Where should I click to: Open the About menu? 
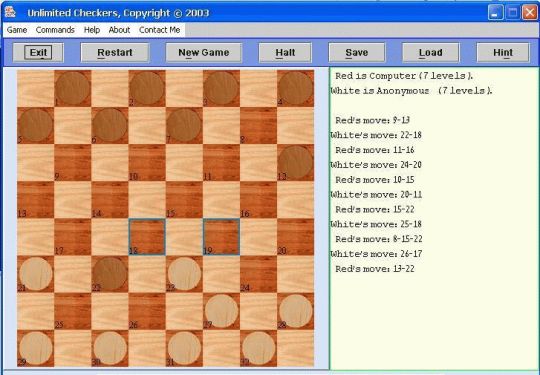pyautogui.click(x=119, y=30)
